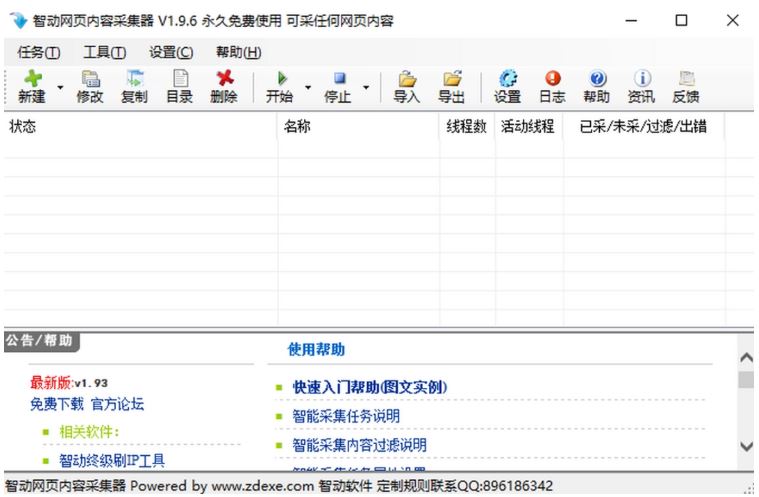759x497 pixels.
Task: Click the 官方论坛 link
Action: [x=117, y=404]
